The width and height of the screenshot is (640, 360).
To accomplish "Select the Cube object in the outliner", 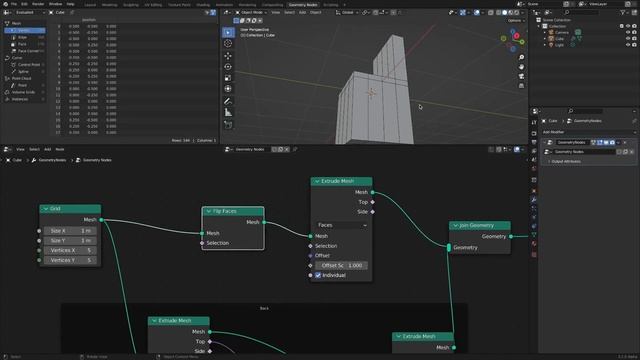I will tap(560, 38).
